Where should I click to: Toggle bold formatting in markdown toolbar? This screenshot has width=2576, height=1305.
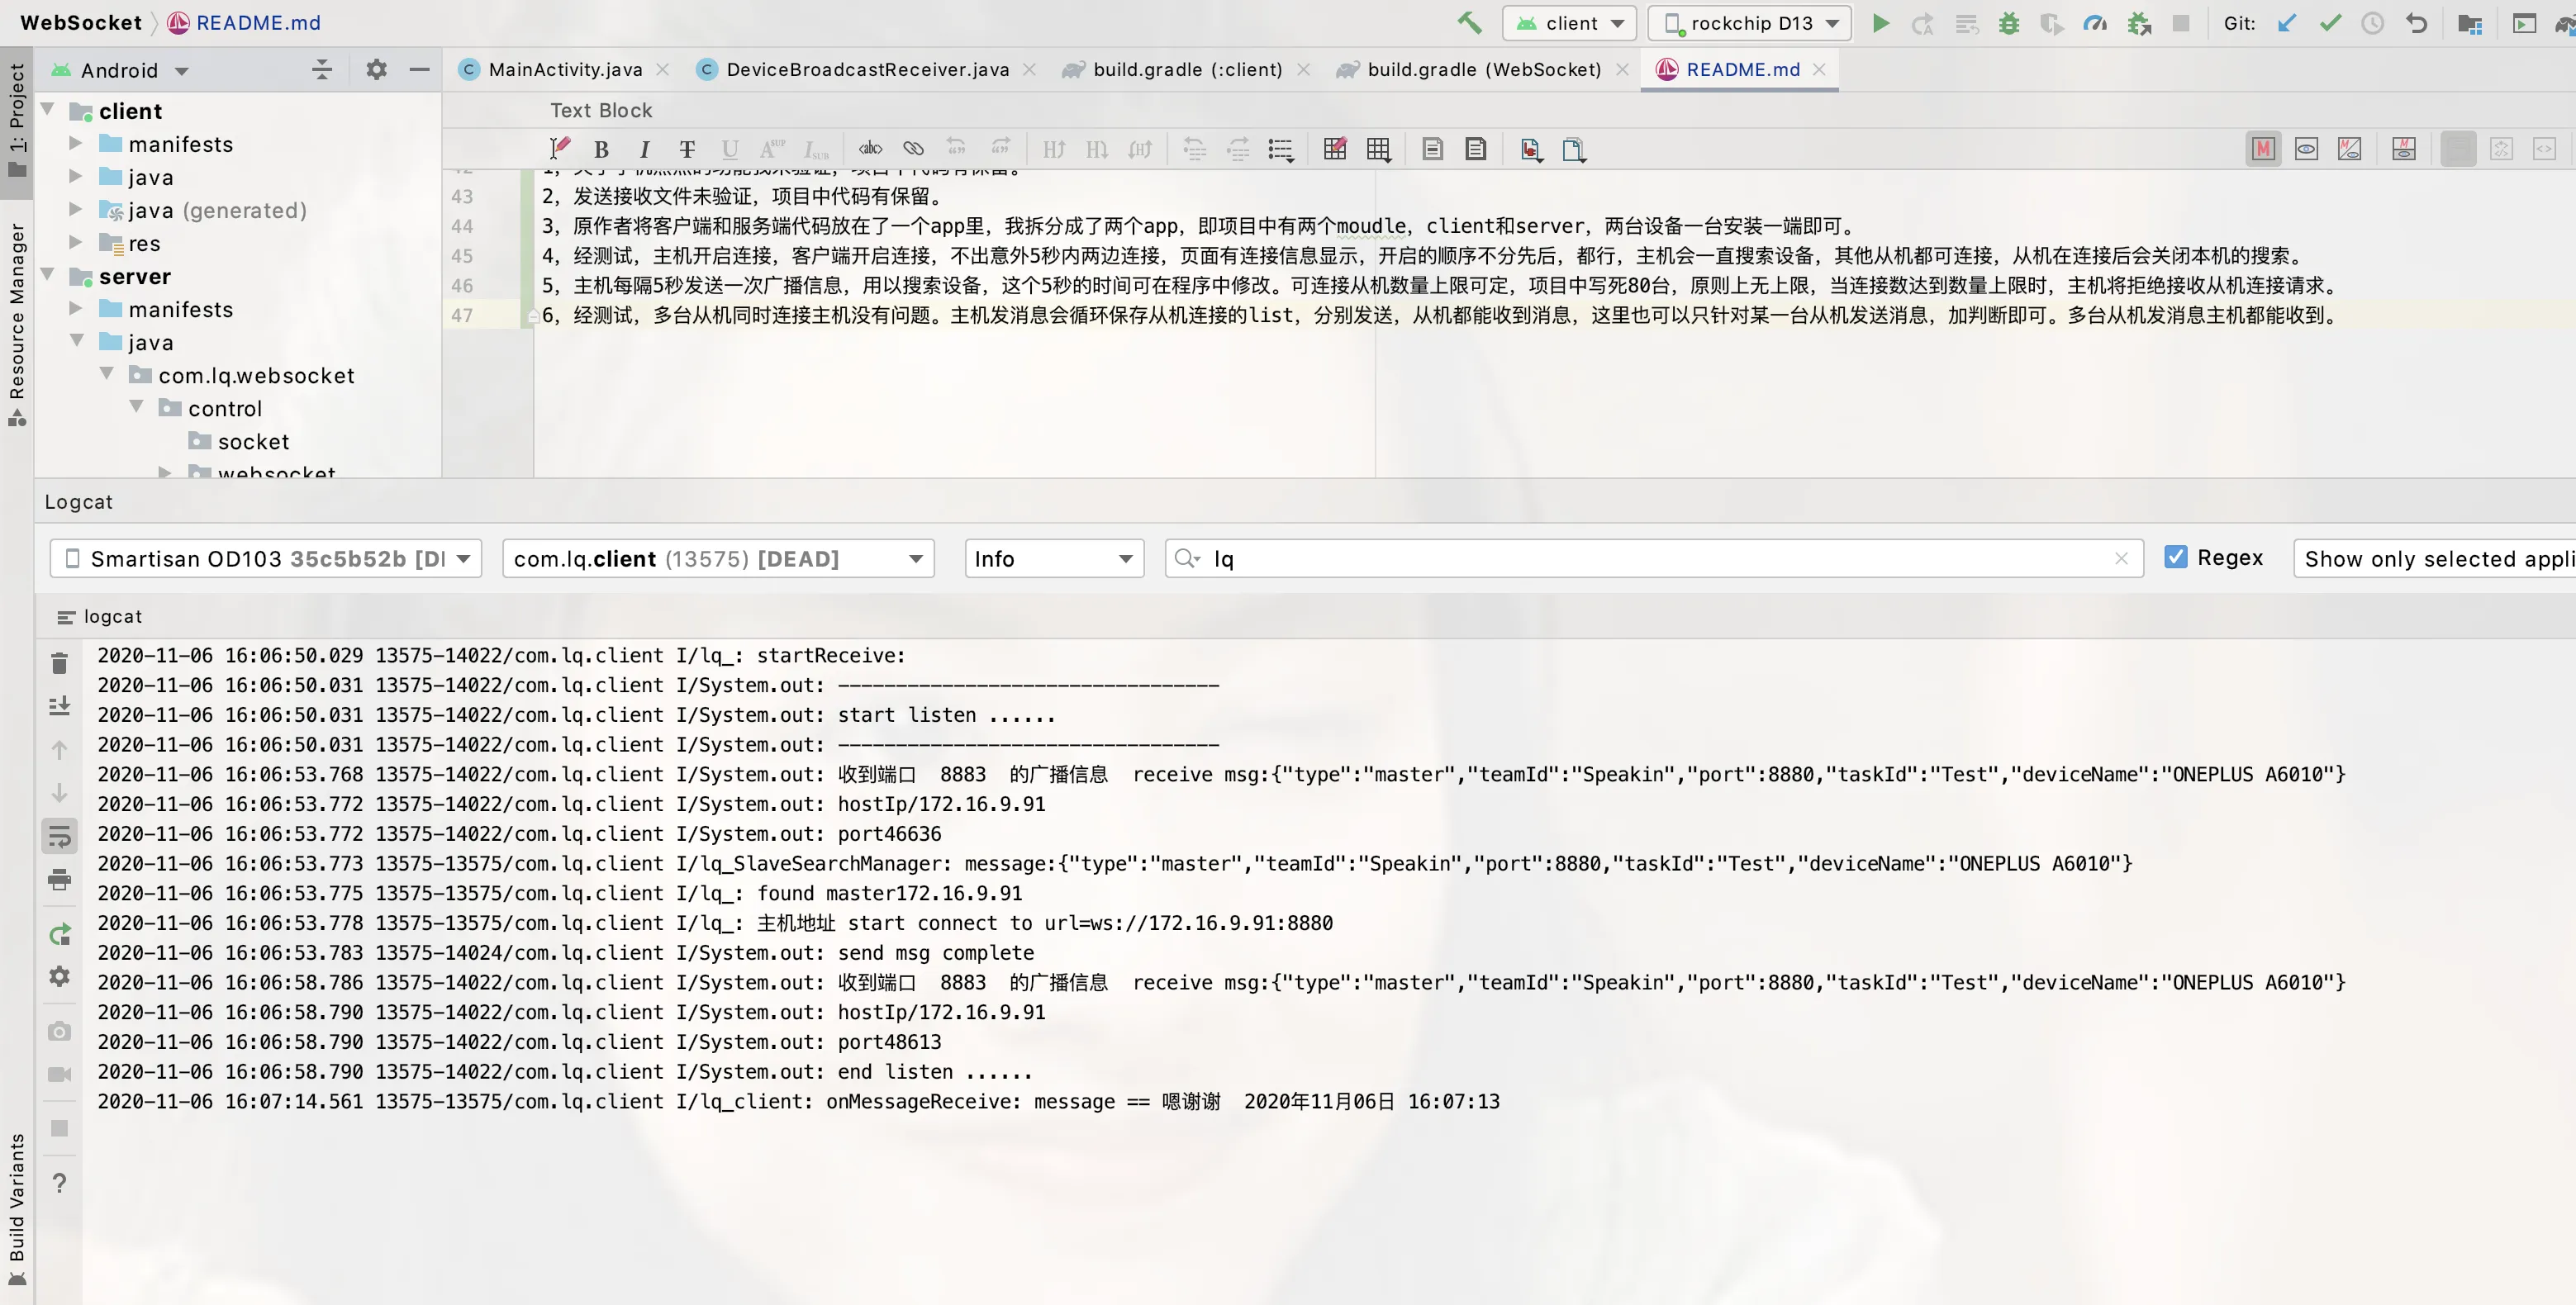601,150
